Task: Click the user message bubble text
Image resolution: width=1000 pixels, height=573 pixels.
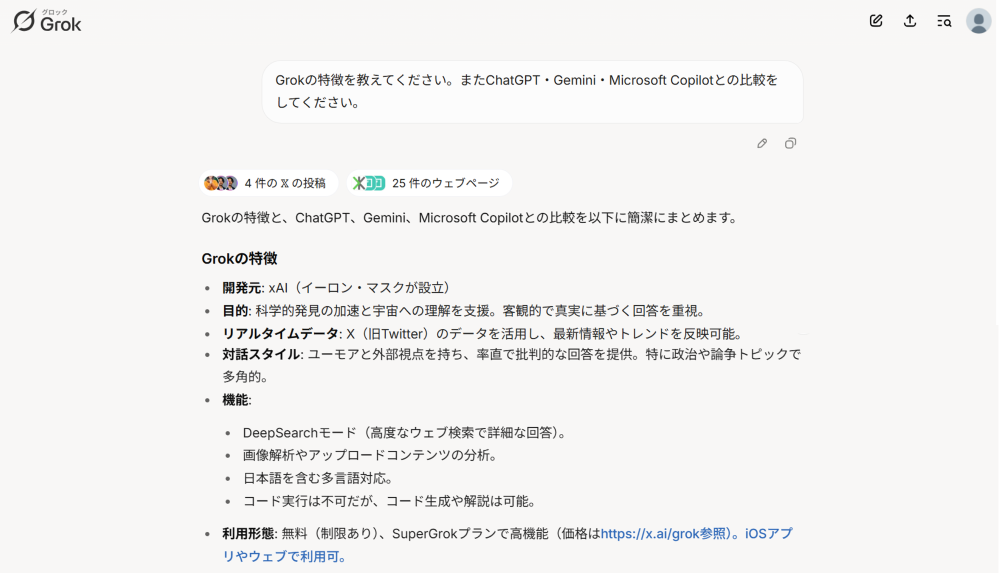Action: (527, 91)
